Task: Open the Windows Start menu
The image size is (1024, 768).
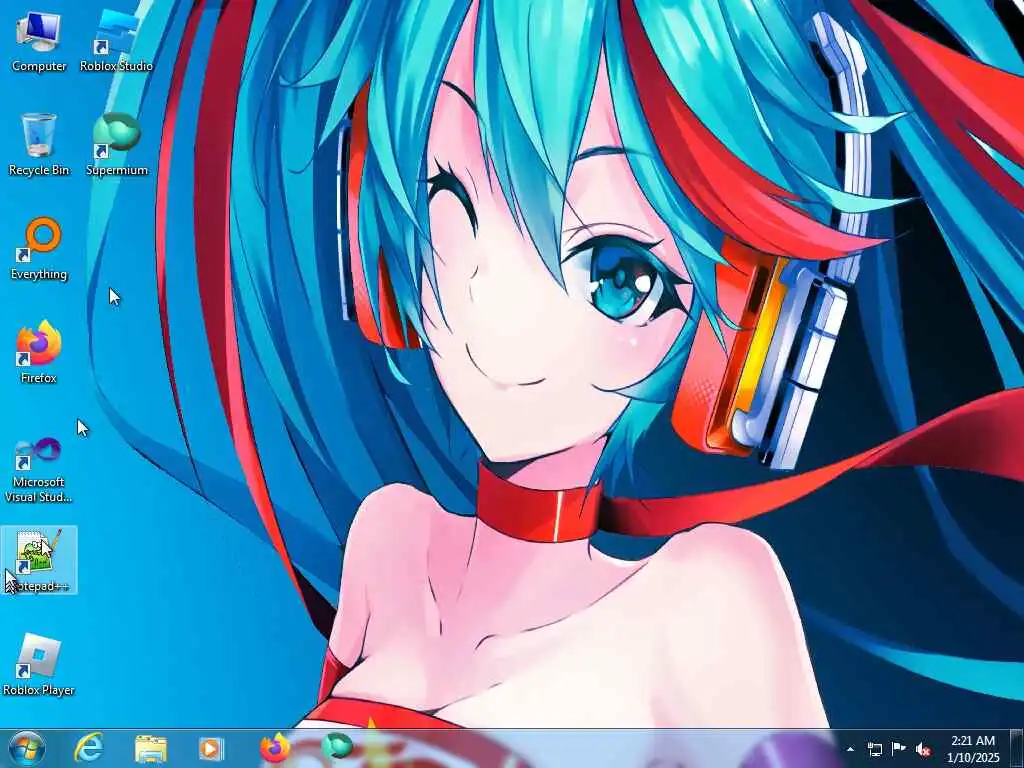Action: click(x=27, y=748)
